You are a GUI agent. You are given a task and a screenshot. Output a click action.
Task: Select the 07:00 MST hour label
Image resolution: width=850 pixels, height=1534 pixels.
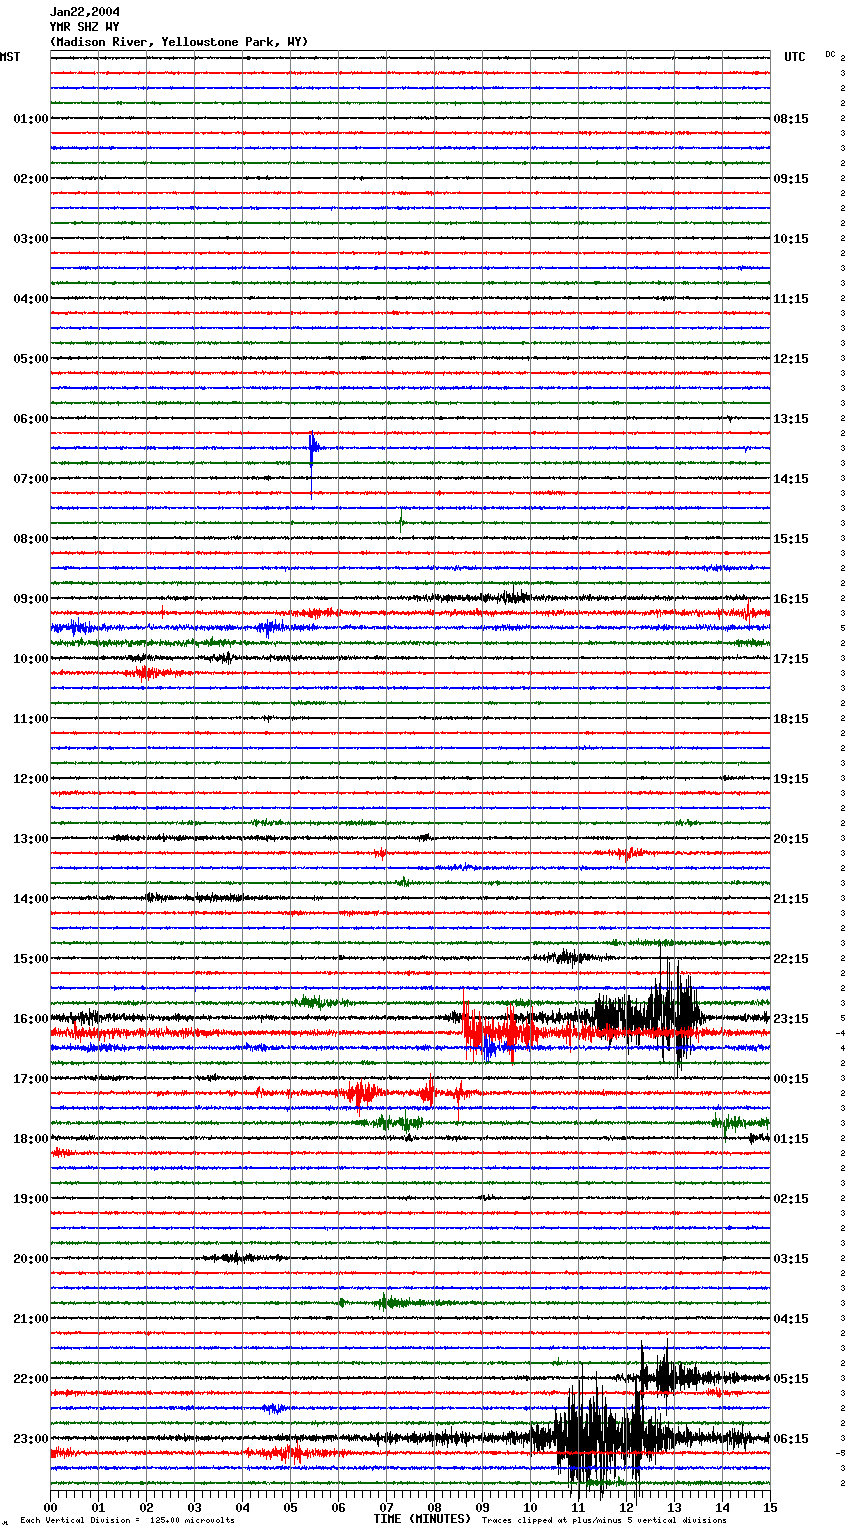pos(31,479)
